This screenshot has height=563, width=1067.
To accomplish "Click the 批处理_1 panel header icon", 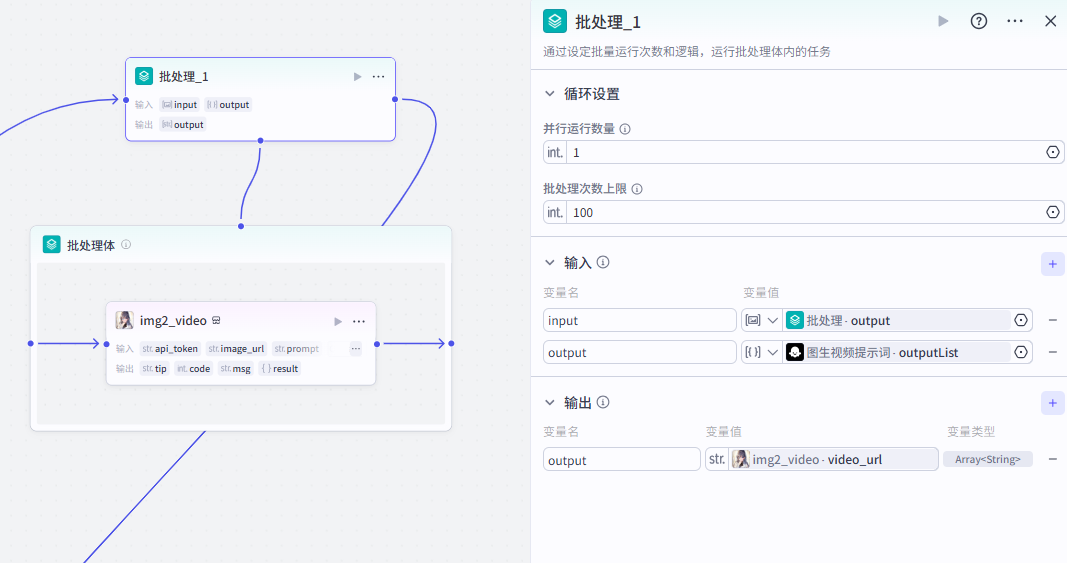I will (555, 21).
